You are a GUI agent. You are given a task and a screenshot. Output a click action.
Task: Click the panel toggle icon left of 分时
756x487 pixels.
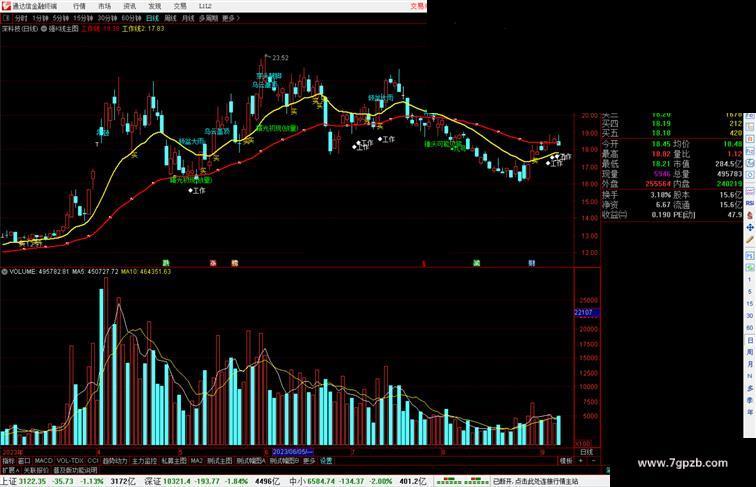tap(6, 18)
